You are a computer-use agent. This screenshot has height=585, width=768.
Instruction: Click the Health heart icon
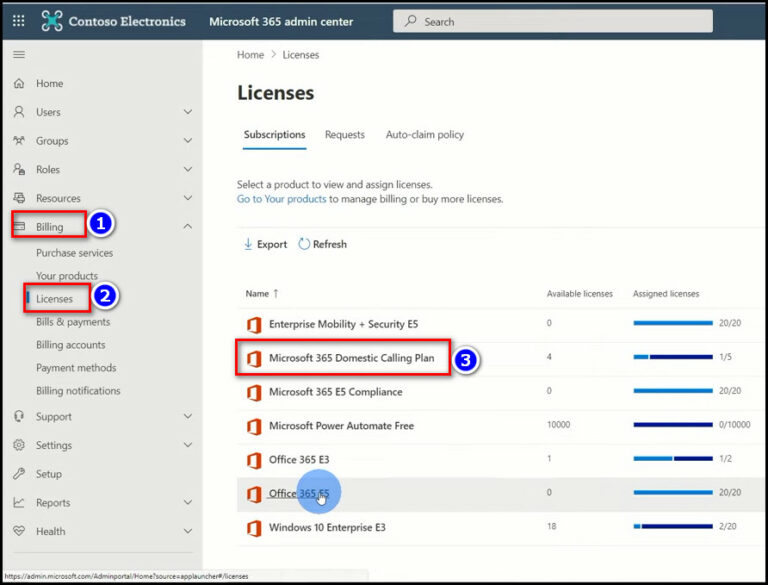click(x=19, y=531)
